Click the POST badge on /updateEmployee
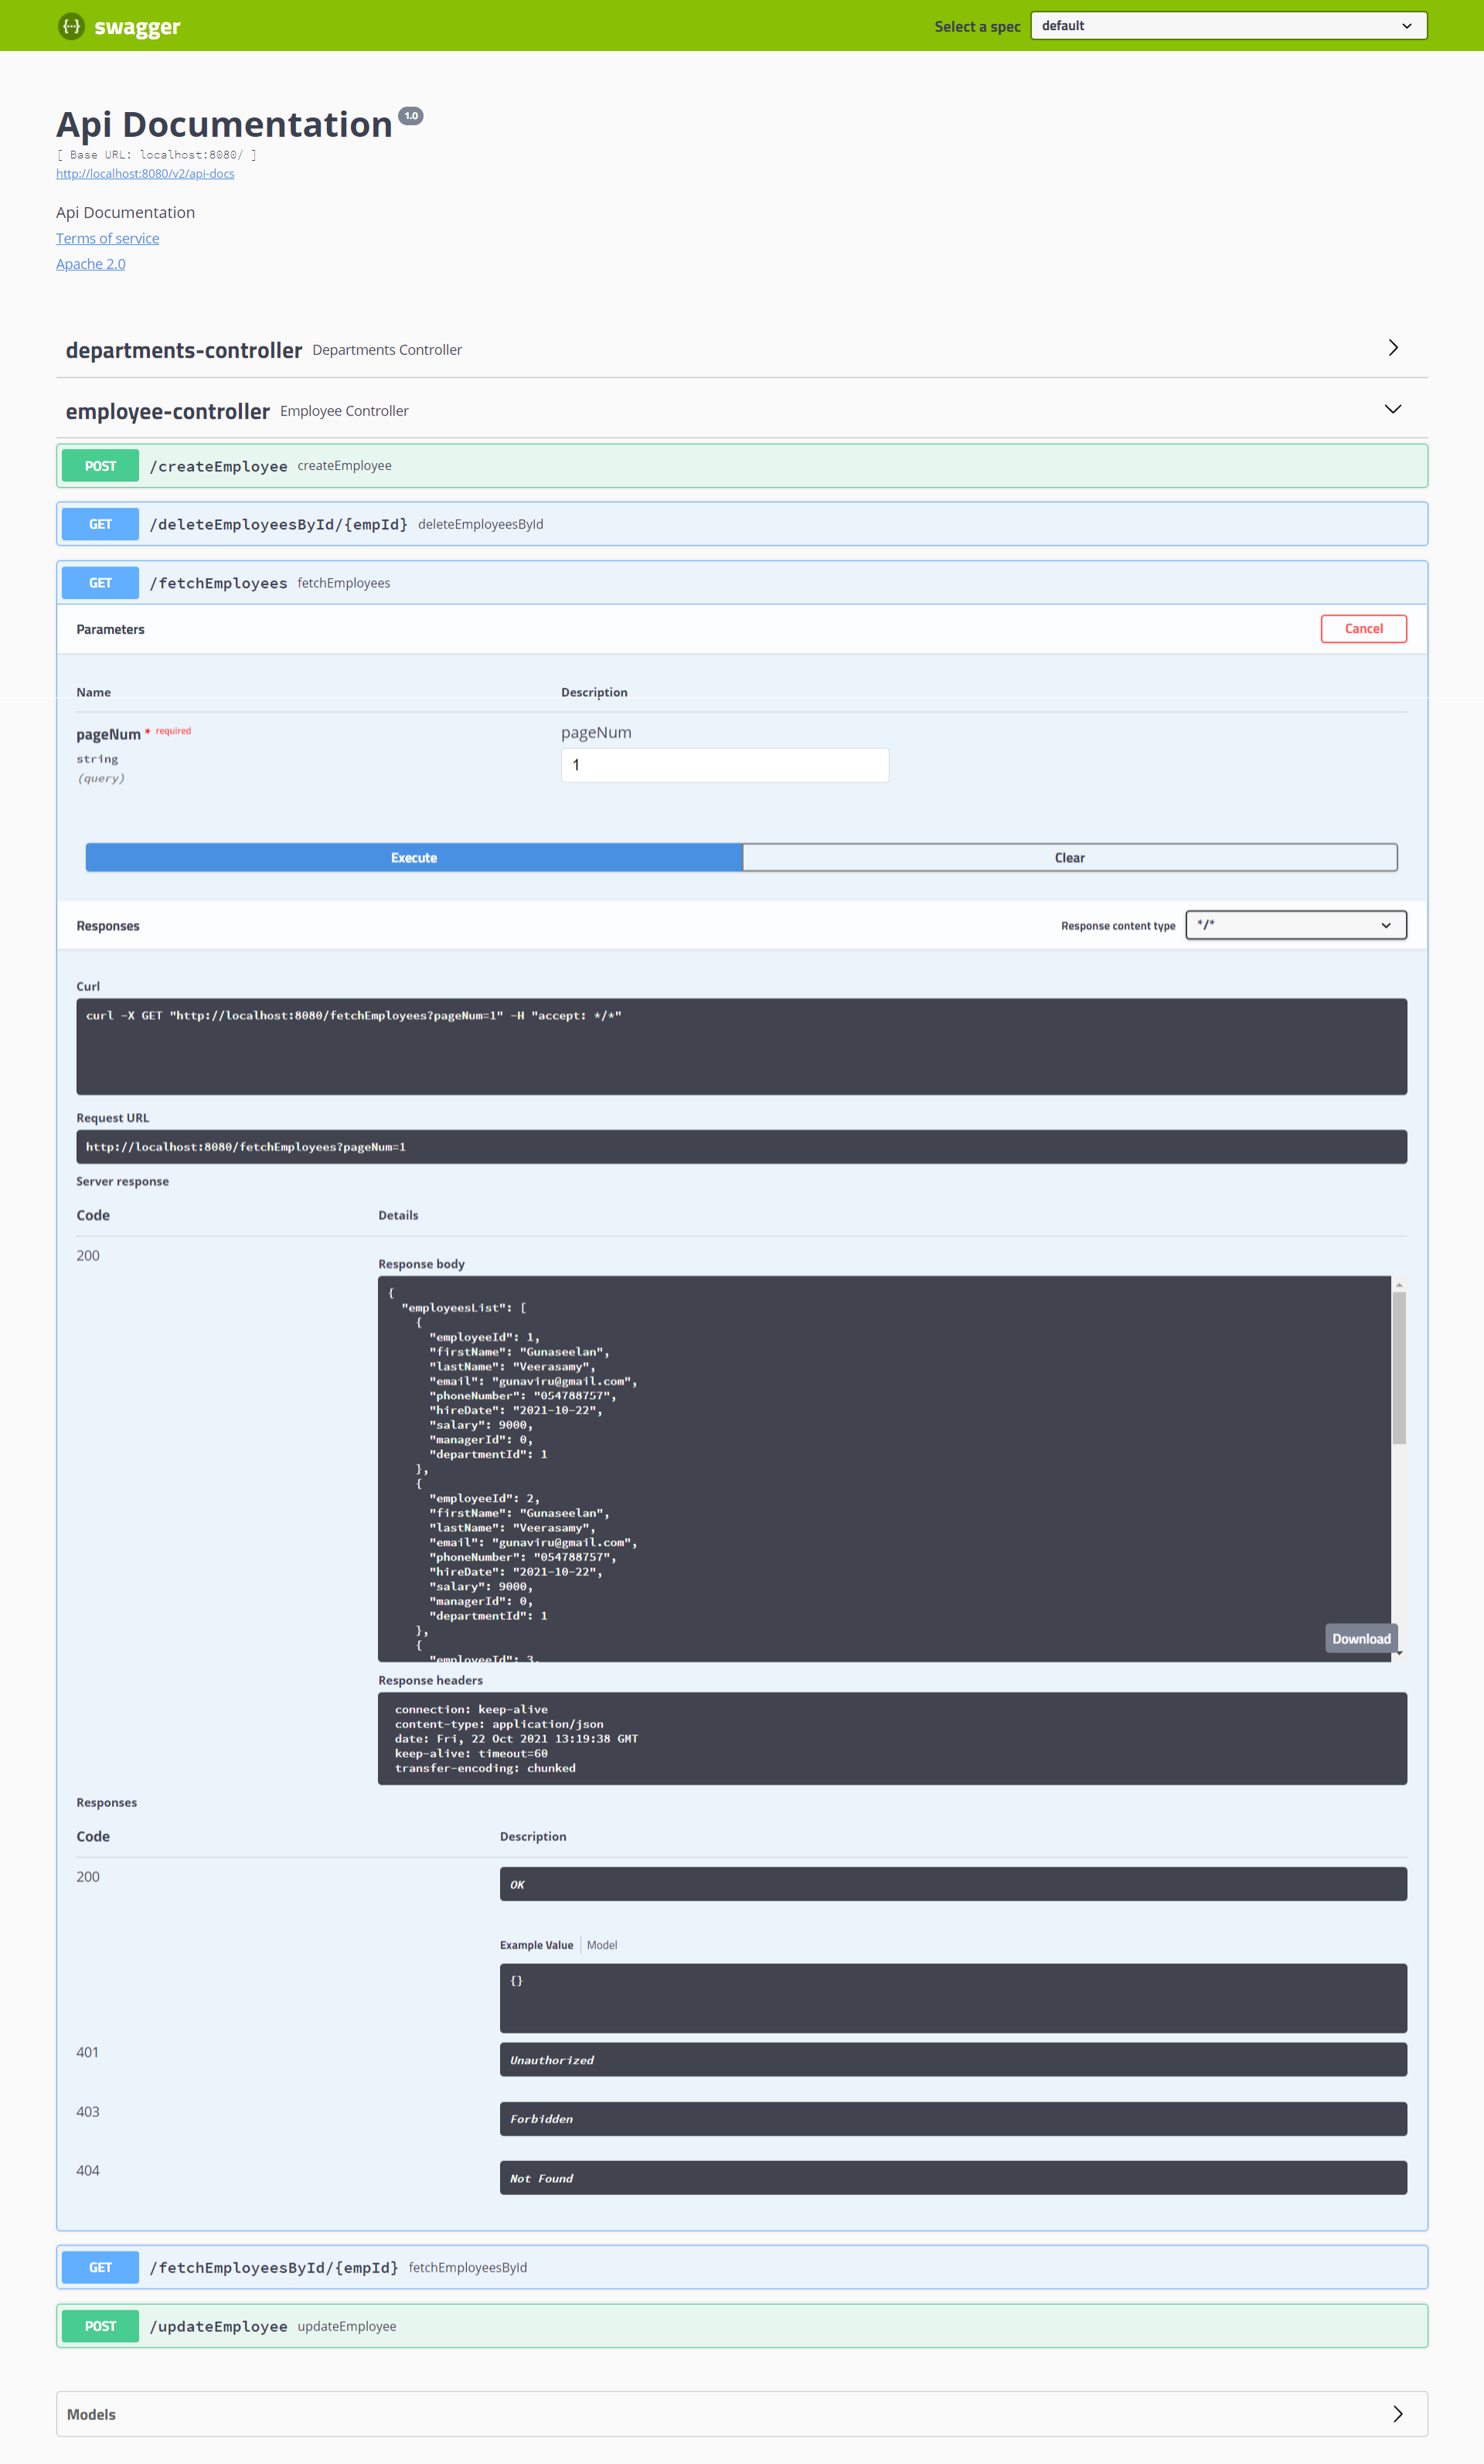Image resolution: width=1484 pixels, height=2464 pixels. click(x=99, y=2326)
